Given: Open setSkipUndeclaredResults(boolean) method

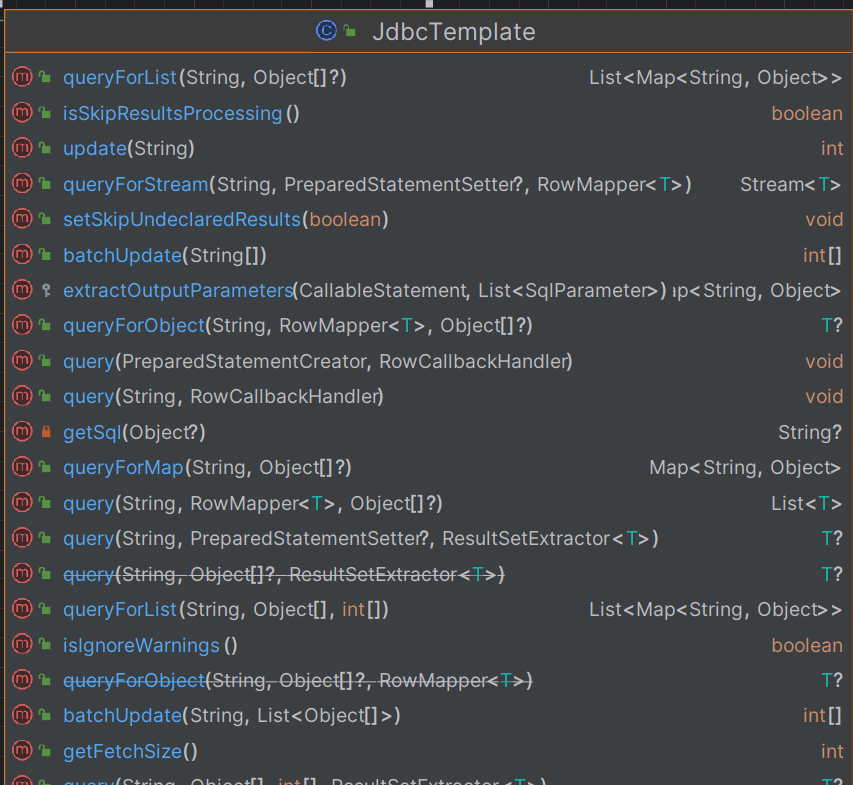Looking at the screenshot, I should click(x=225, y=219).
